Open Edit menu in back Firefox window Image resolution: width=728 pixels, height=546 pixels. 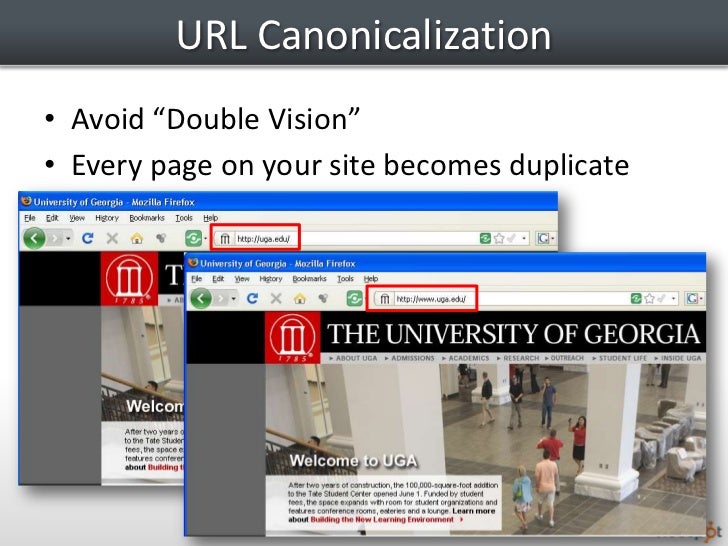point(52,218)
